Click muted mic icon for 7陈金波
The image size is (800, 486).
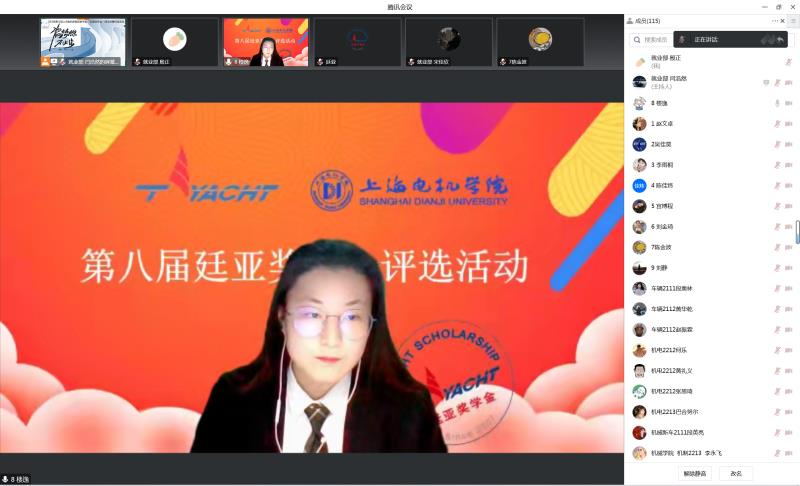tap(777, 247)
